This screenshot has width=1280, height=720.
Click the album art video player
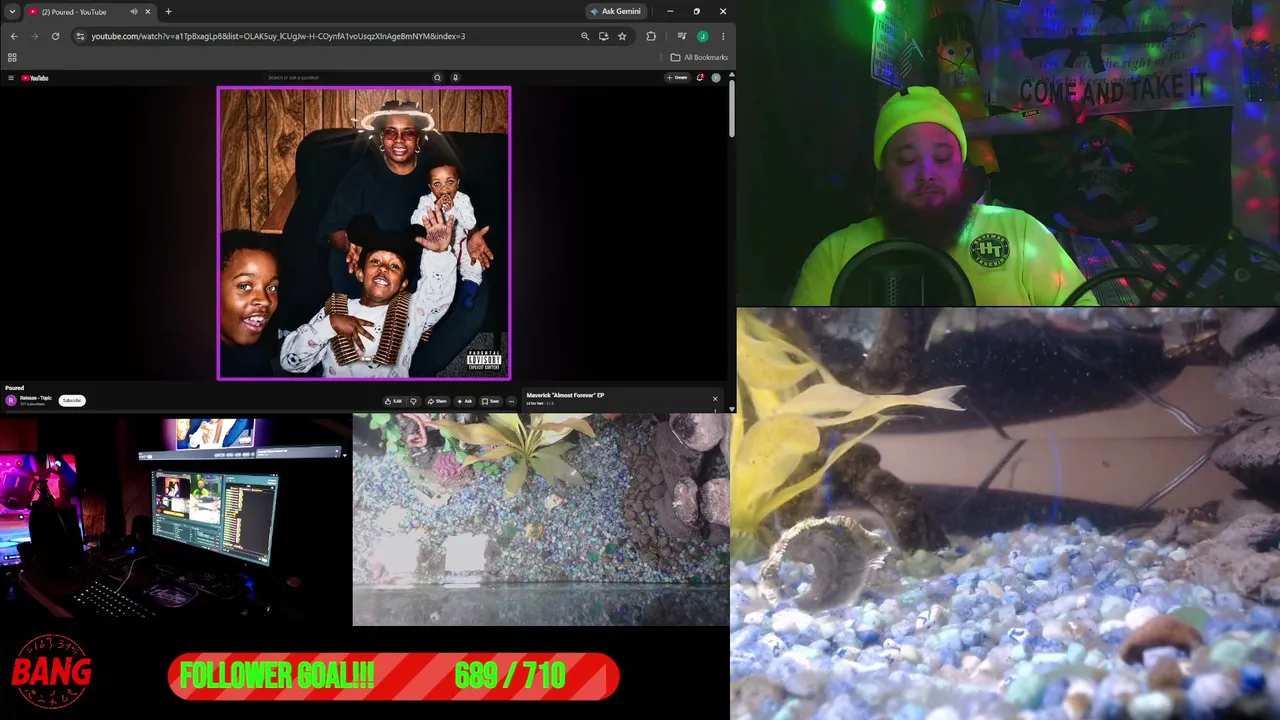(364, 233)
